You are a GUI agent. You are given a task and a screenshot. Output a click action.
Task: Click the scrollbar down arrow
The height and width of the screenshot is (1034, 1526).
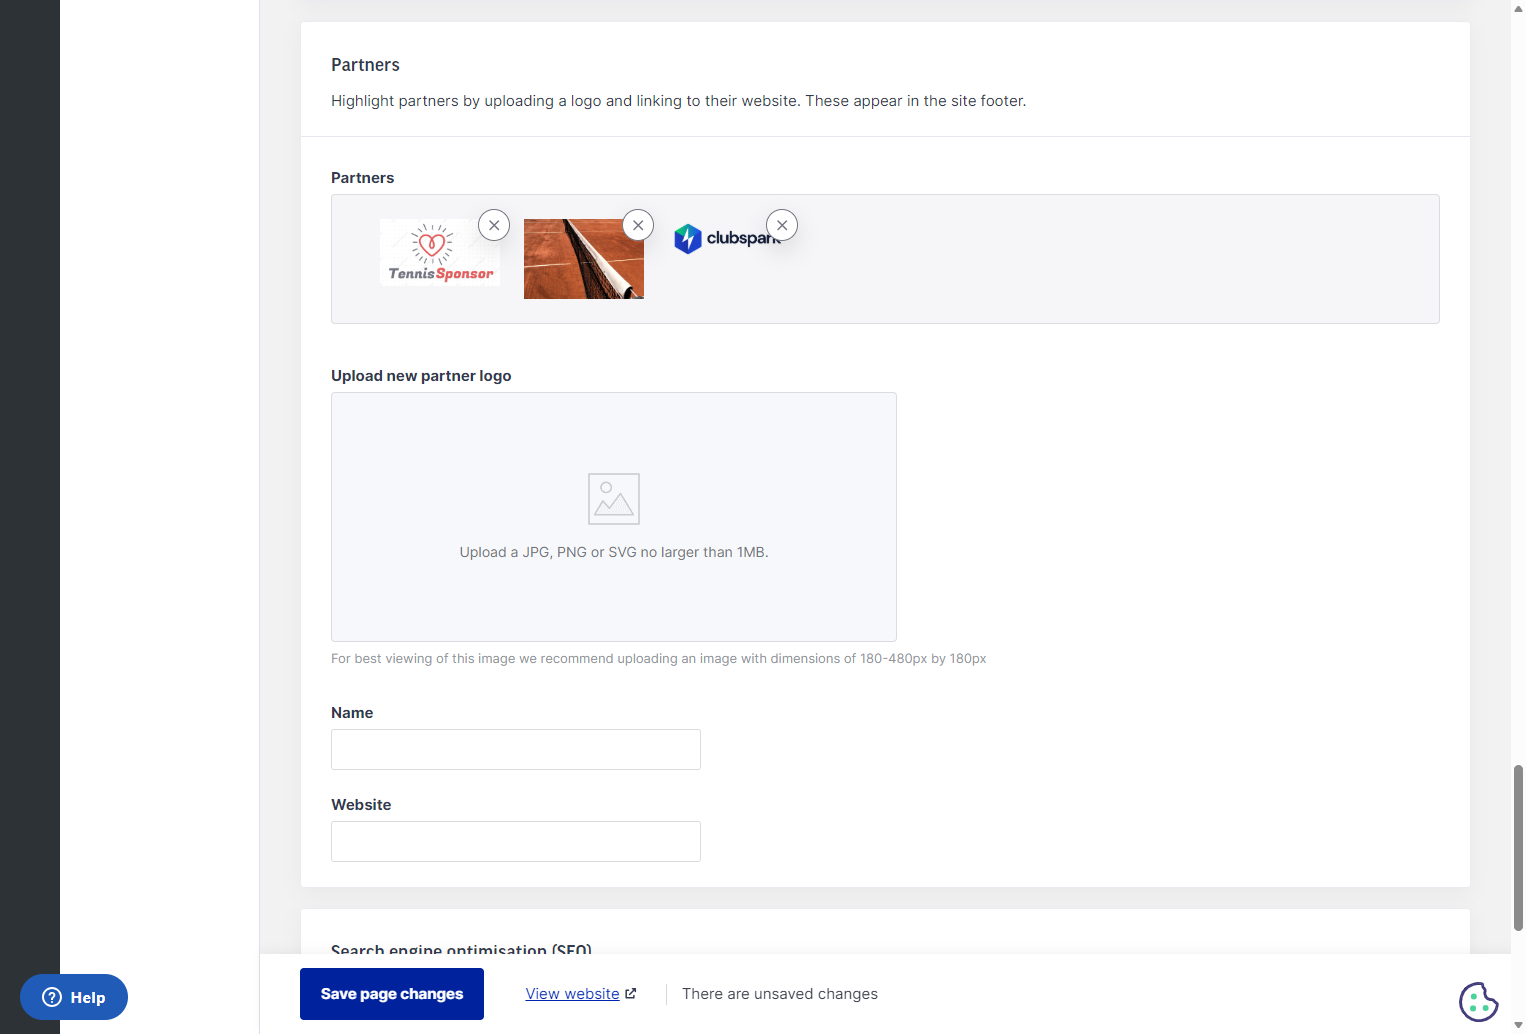tap(1518, 1025)
